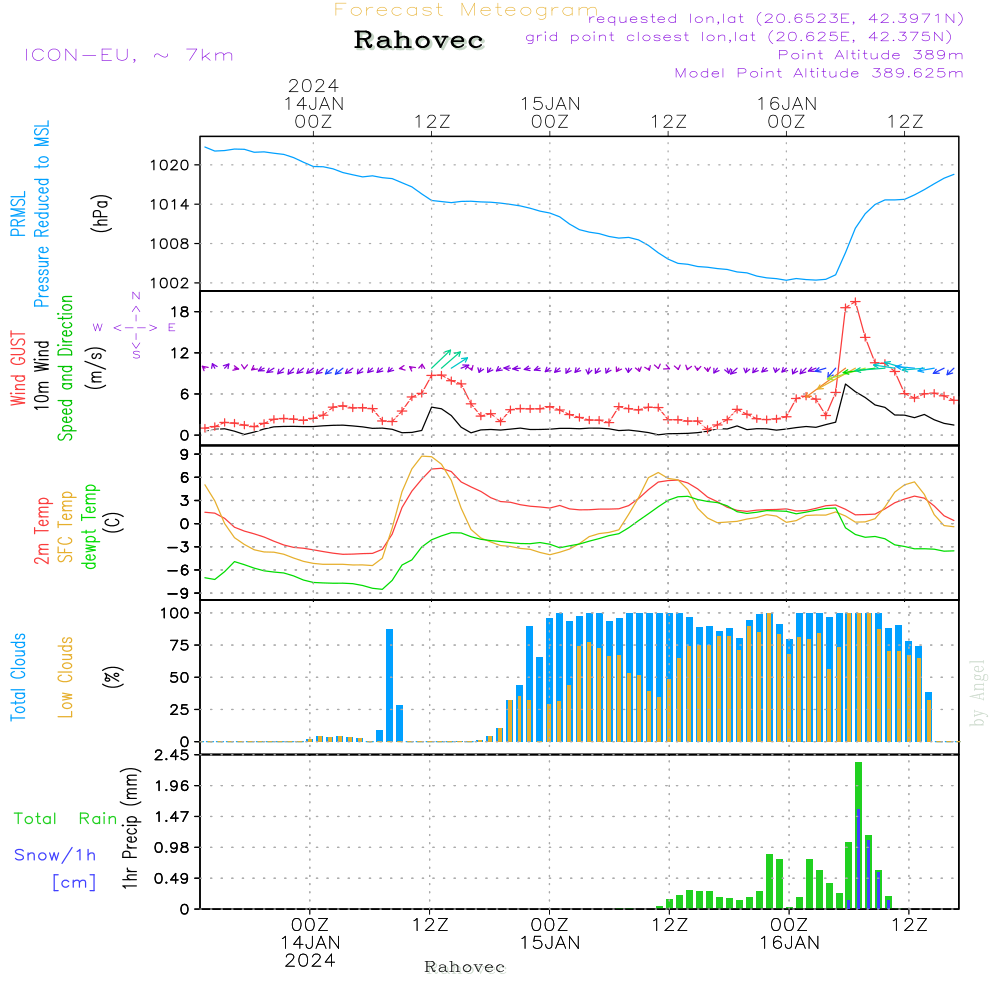The image size is (1000, 1000).
Task: Click the Forecast Meteogram heading
Action: point(466,10)
